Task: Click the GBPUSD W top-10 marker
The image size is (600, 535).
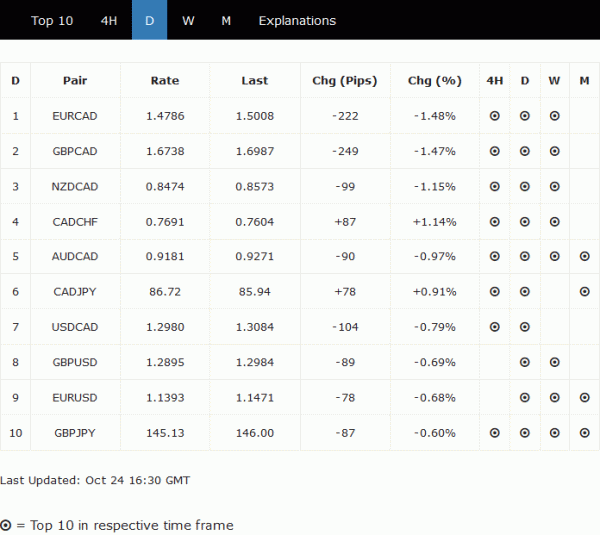Action: pyautogui.click(x=554, y=362)
